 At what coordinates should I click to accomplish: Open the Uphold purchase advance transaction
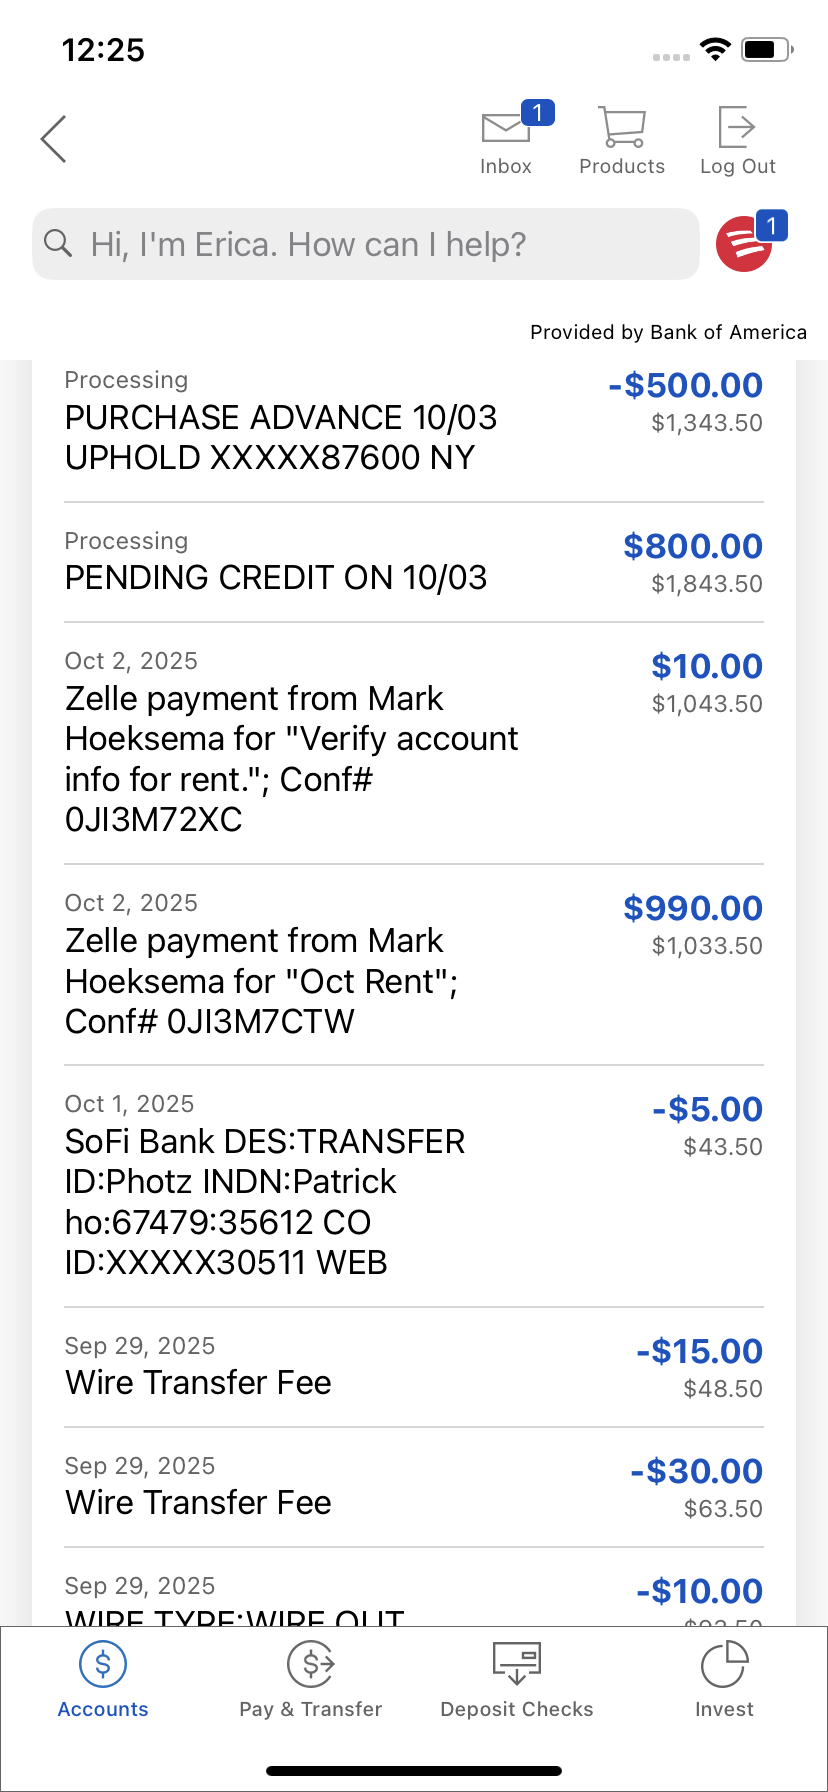pos(280,437)
